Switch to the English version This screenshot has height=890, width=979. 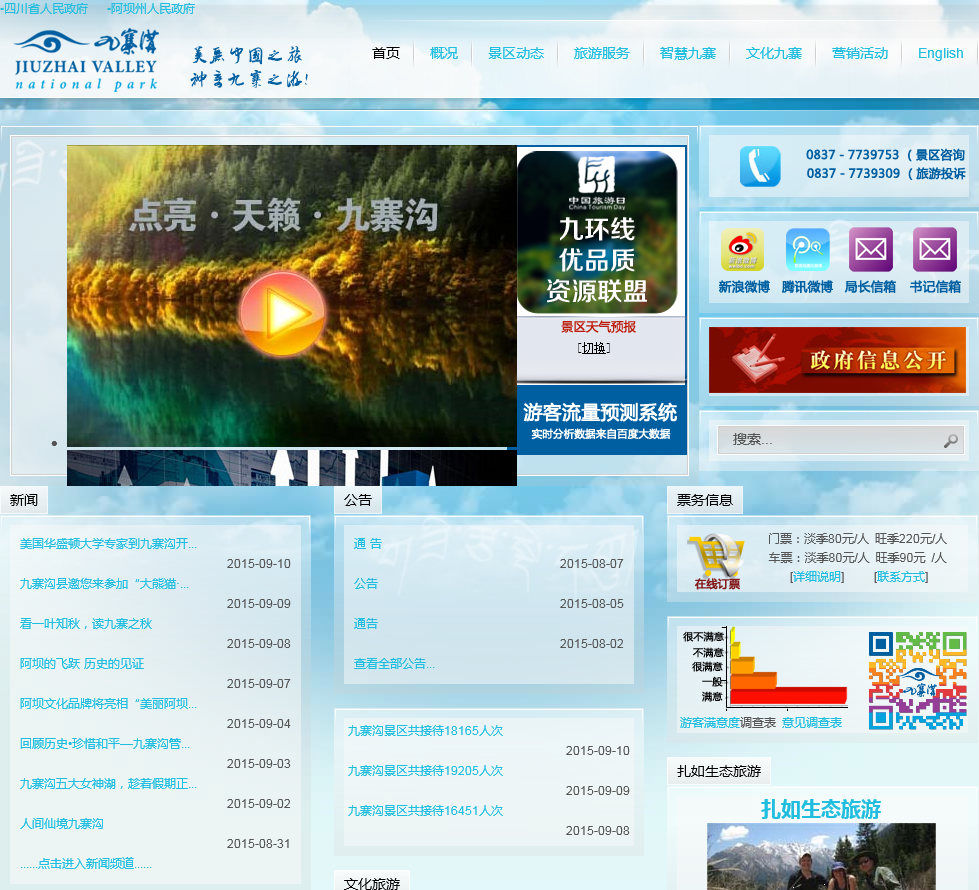(x=940, y=54)
